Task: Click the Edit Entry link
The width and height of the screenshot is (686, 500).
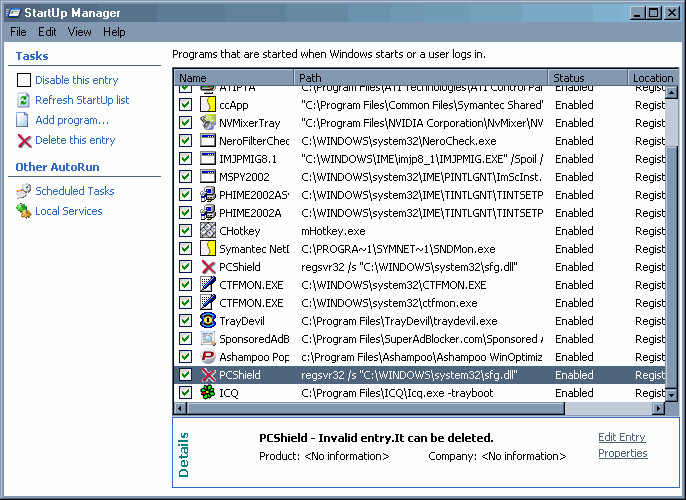Action: 622,437
